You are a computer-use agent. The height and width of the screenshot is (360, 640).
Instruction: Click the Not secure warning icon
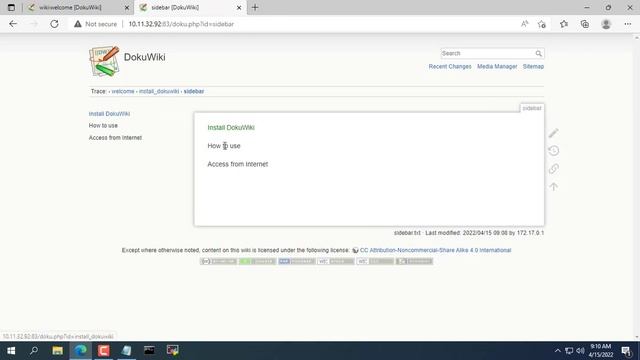point(78,24)
